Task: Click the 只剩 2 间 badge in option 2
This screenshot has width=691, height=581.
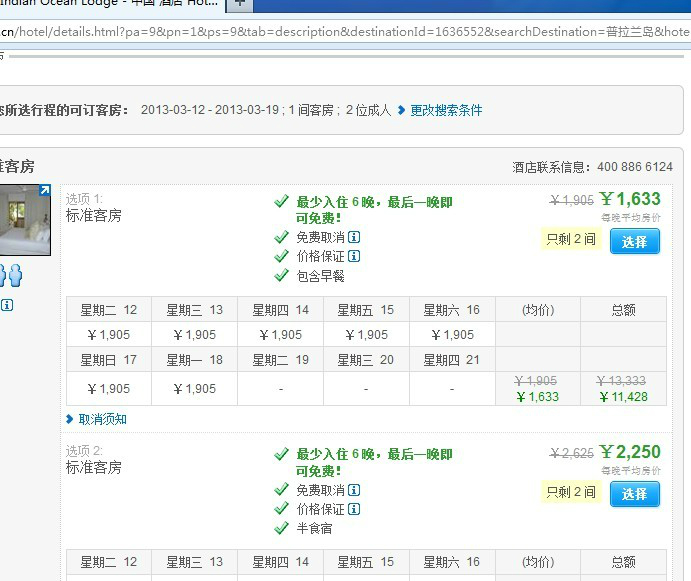Action: pyautogui.click(x=571, y=492)
